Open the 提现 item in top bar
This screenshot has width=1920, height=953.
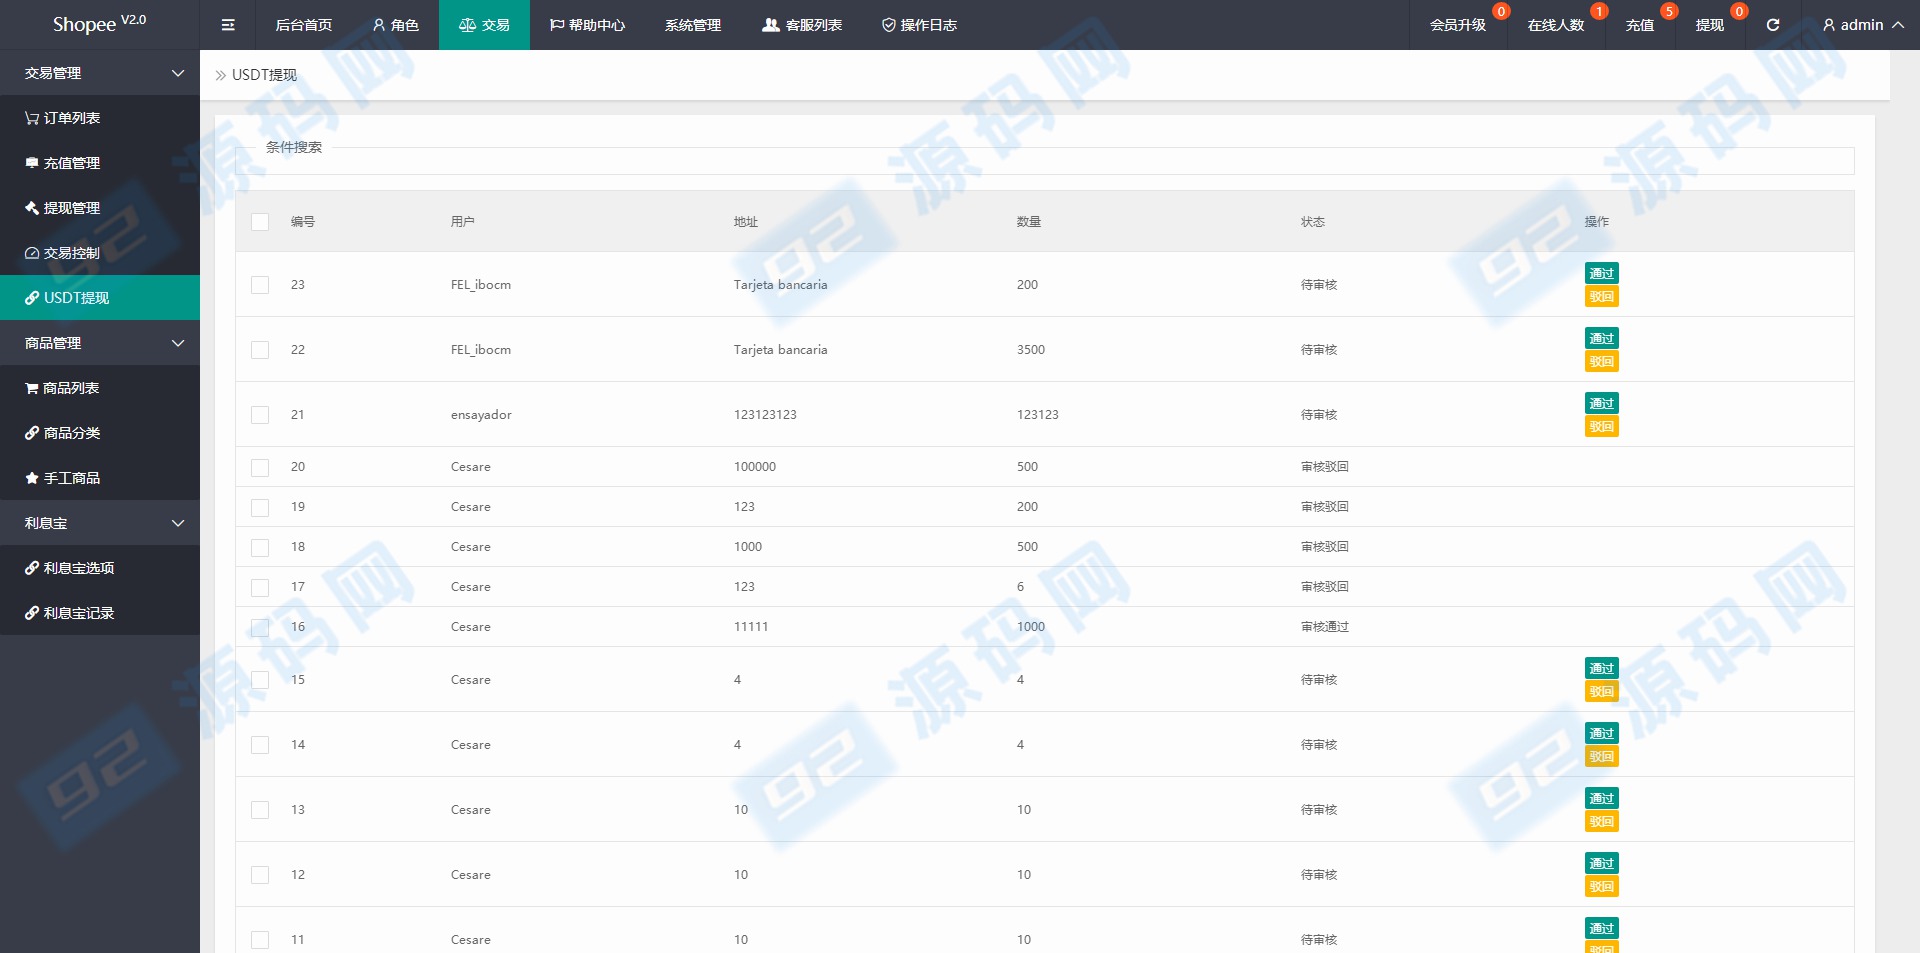pyautogui.click(x=1710, y=25)
